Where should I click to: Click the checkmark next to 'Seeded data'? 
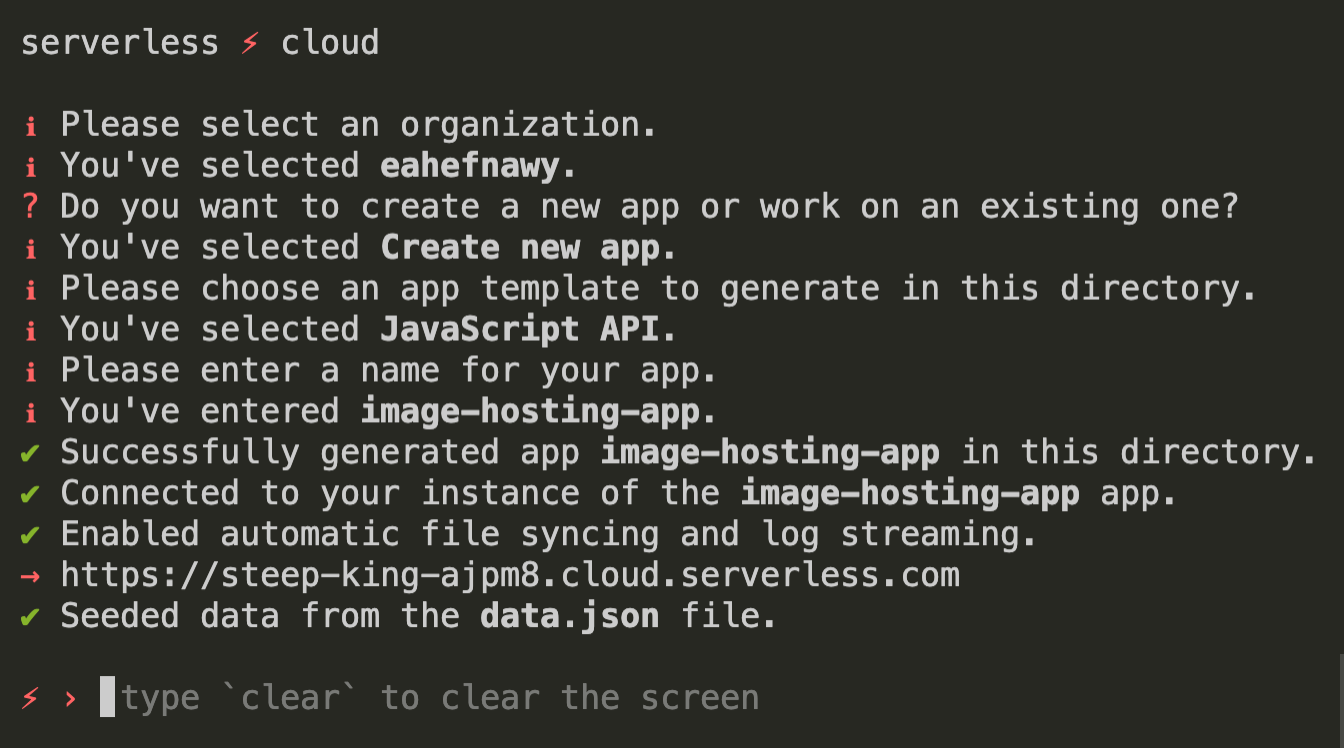[x=30, y=615]
